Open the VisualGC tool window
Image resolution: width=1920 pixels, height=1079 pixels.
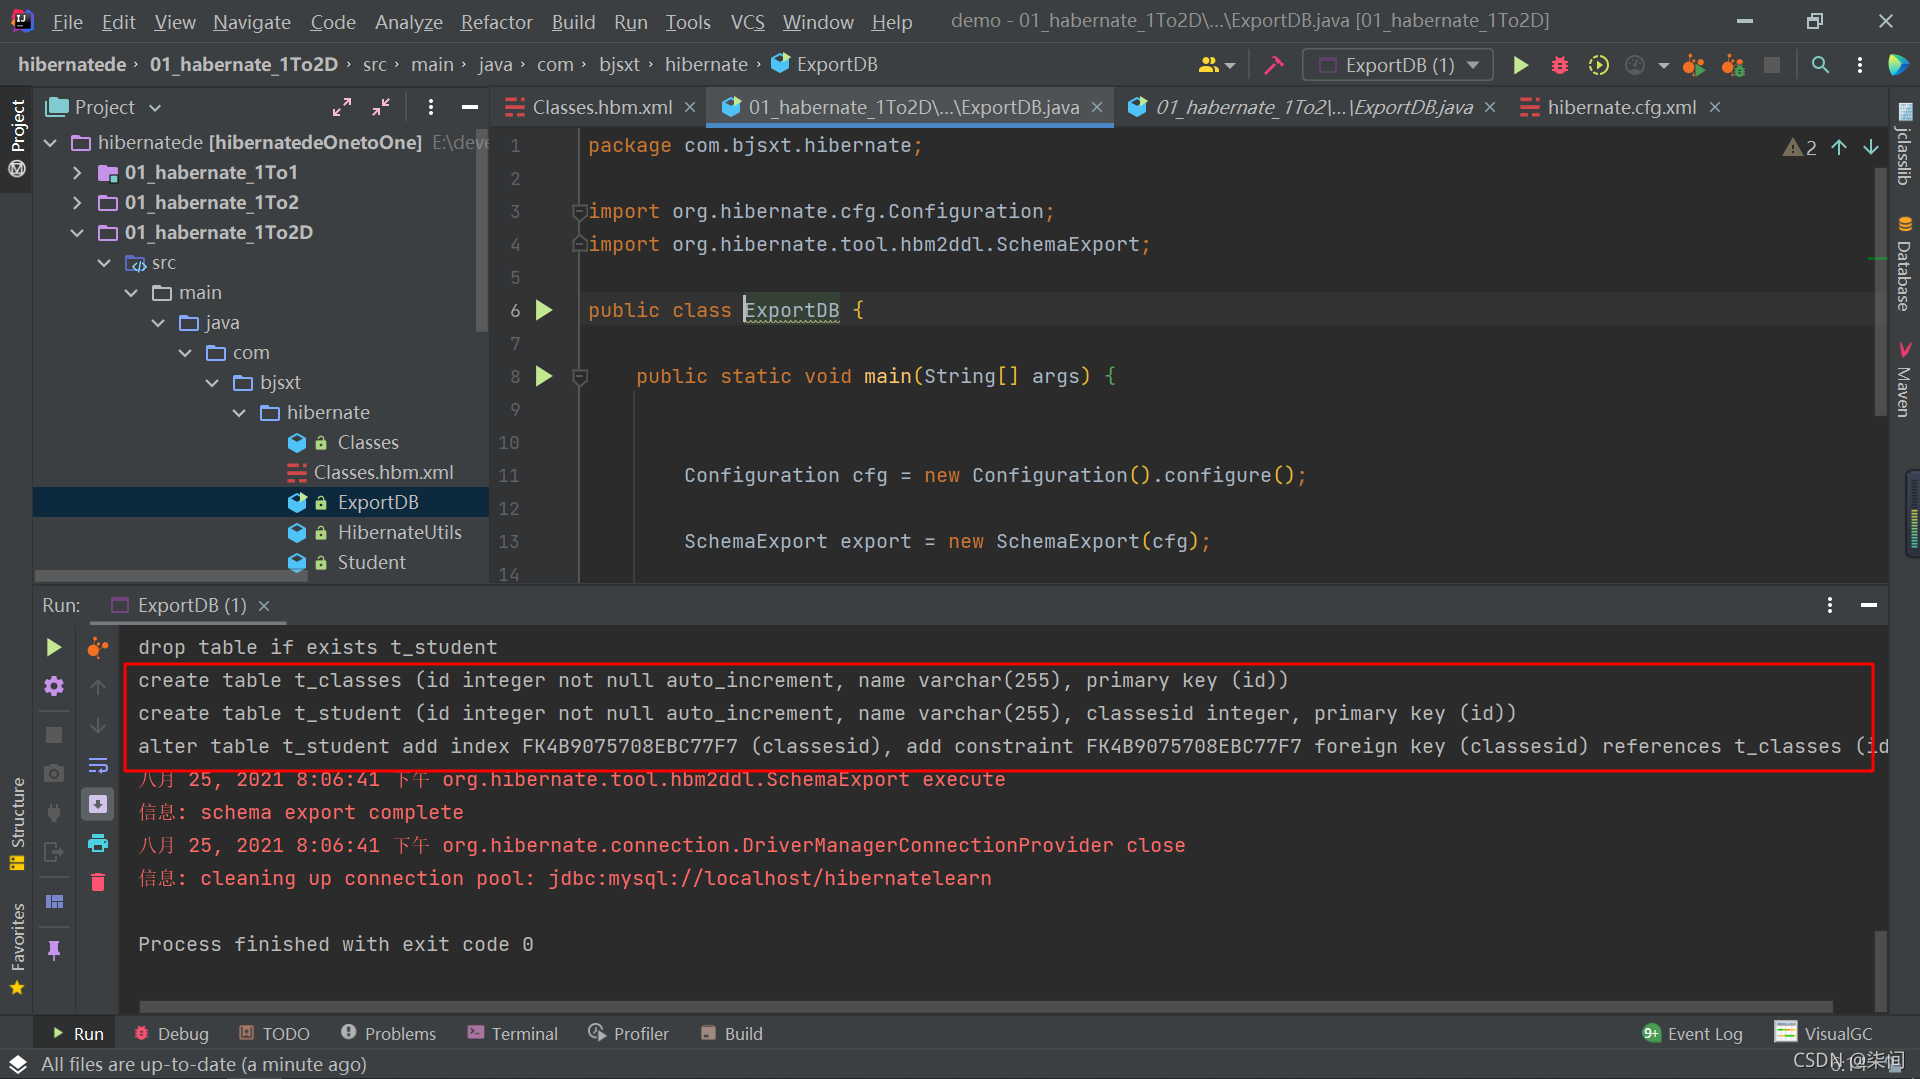[x=1823, y=1033]
